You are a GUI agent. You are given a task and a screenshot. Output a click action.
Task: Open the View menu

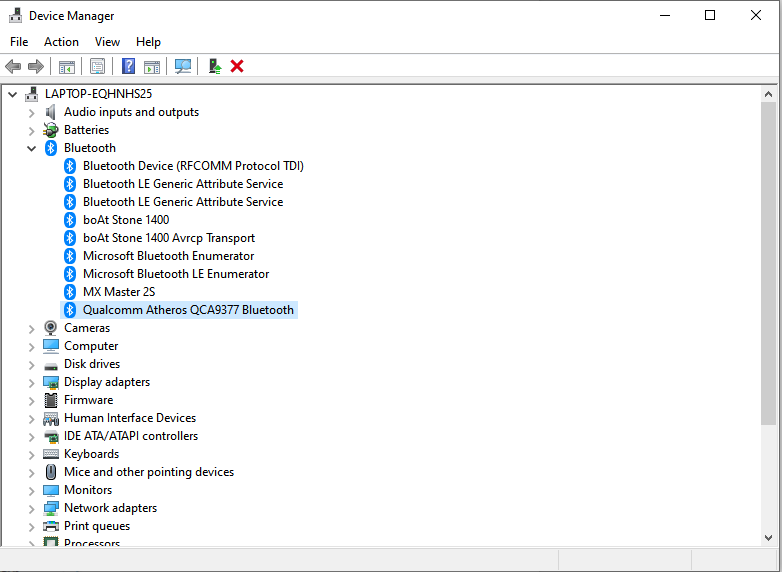click(x=107, y=42)
